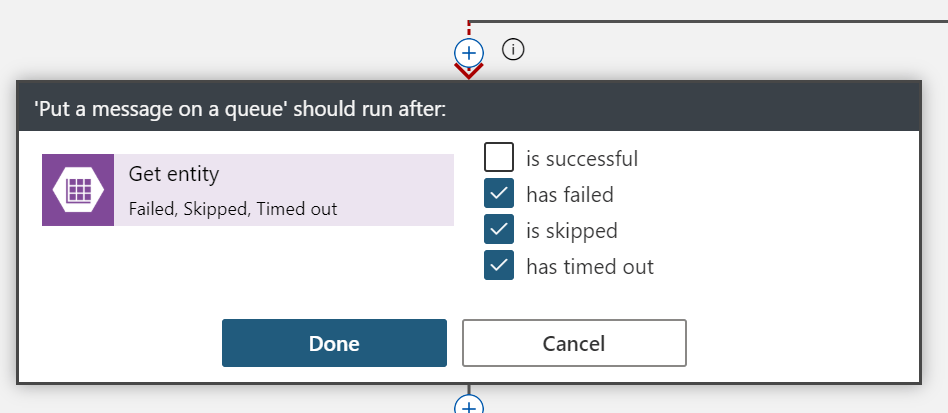This screenshot has height=413, width=948.
Task: Click the 'Failed, Skipped, Timed out' status text
Action: 233,209
